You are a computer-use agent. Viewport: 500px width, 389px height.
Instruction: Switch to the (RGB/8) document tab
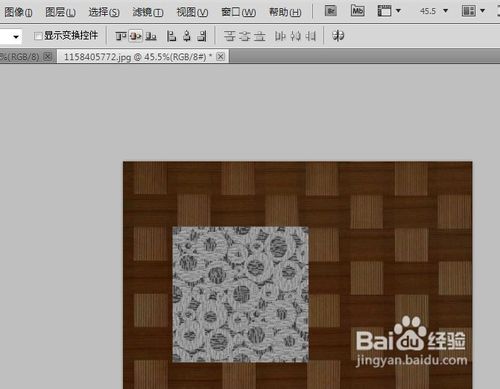coord(20,57)
